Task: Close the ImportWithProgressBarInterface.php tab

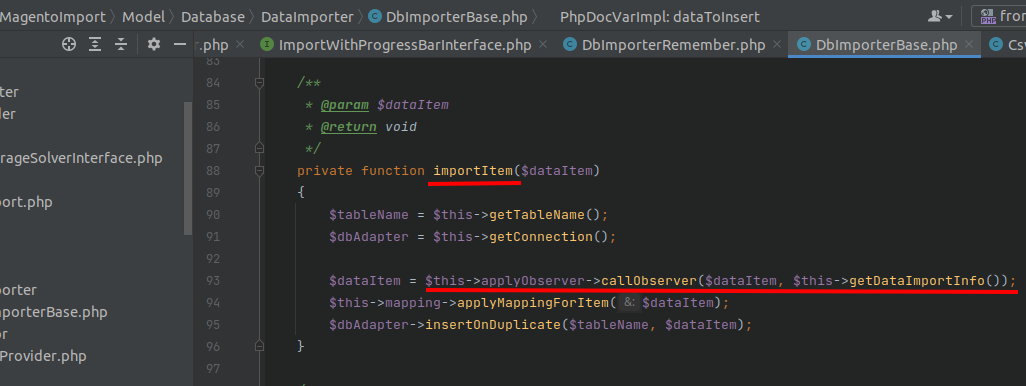Action: [x=543, y=44]
